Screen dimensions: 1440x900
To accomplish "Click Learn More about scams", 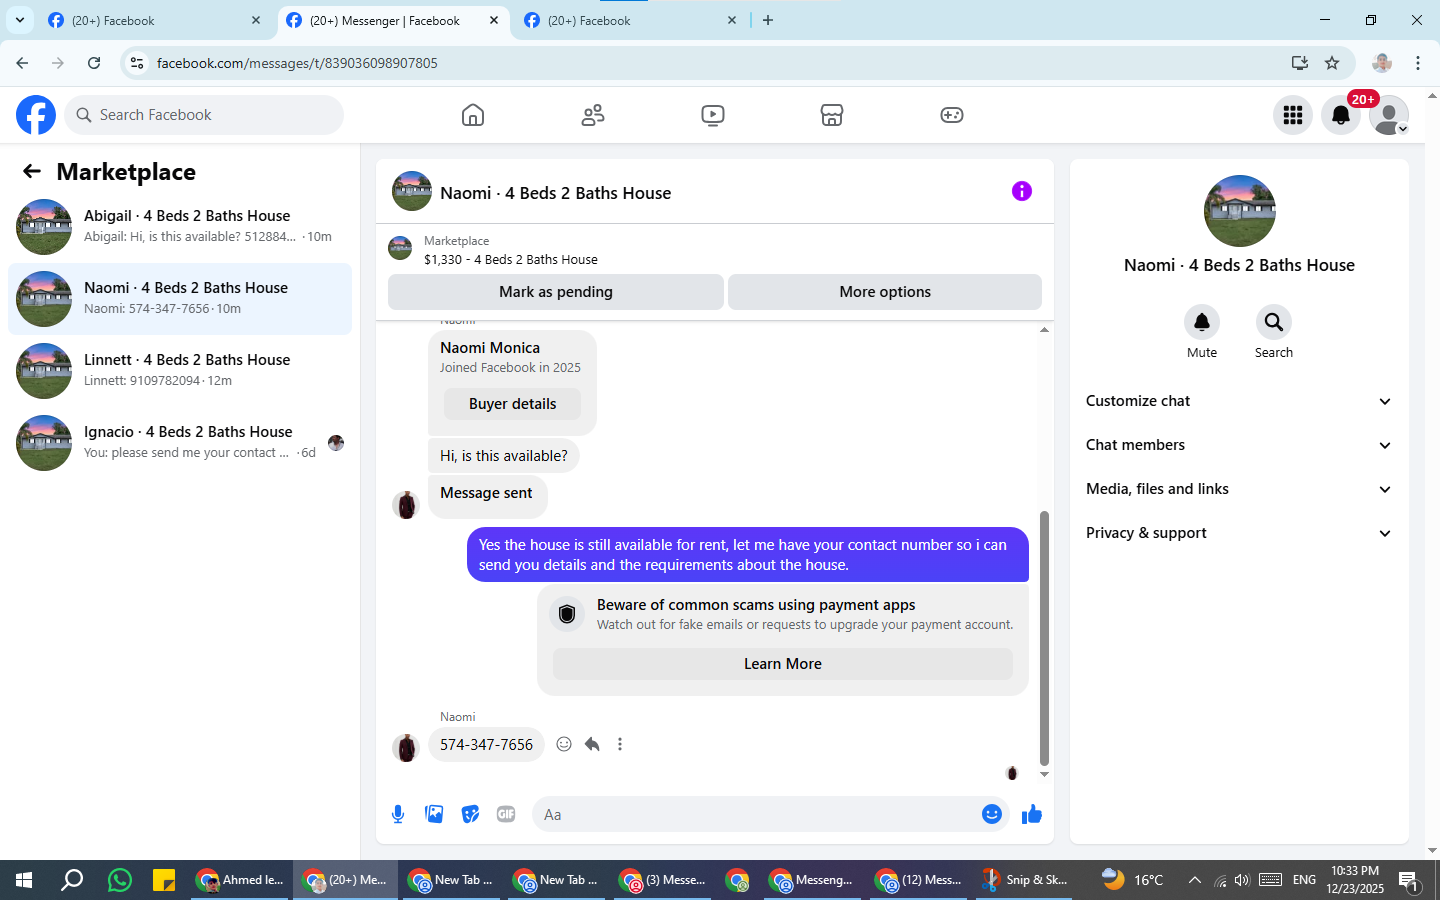I will pos(783,664).
